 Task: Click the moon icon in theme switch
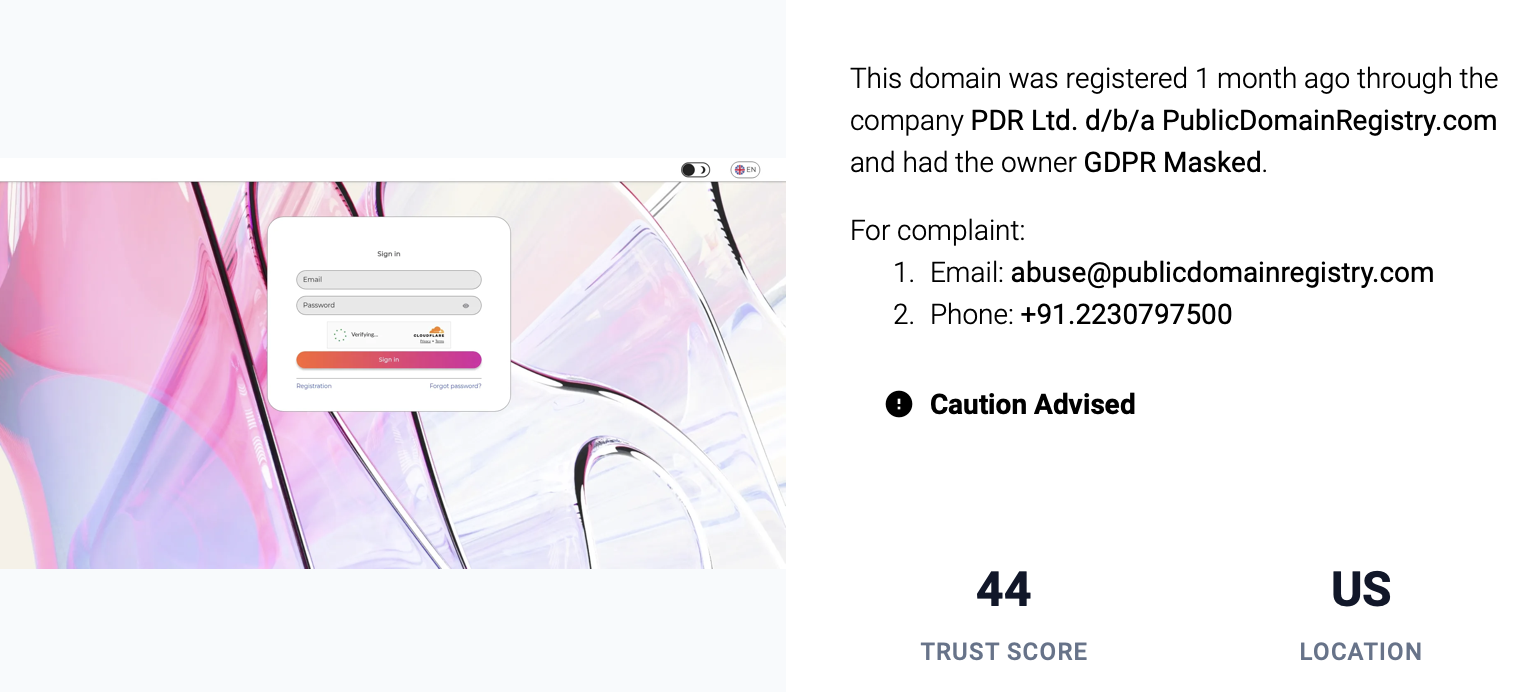703,170
